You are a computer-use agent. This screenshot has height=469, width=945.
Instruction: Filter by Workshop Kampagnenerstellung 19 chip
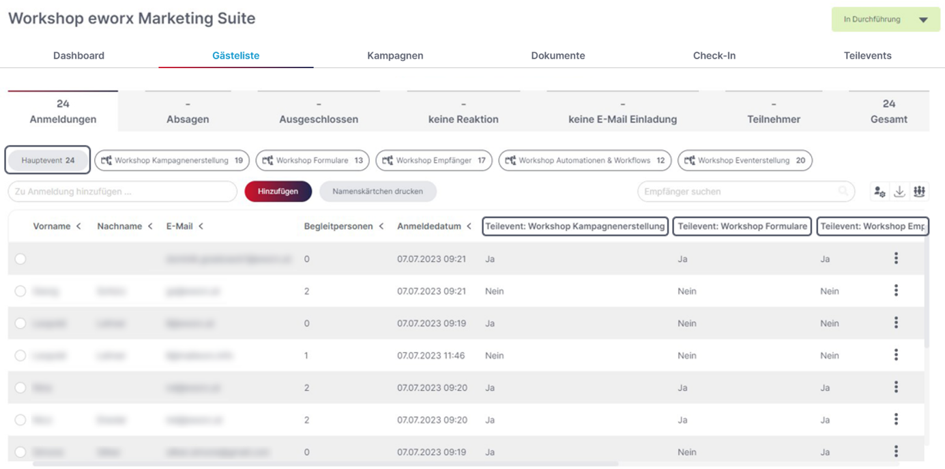172,160
